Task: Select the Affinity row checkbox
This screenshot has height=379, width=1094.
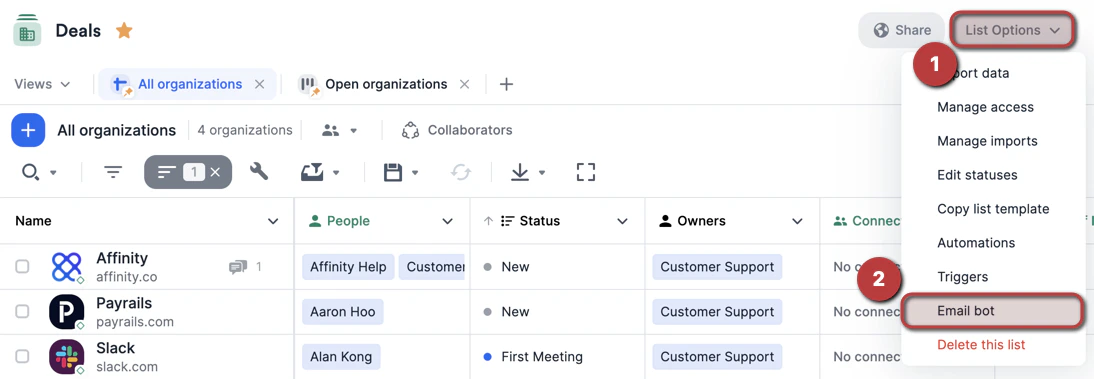Action: click(x=22, y=267)
